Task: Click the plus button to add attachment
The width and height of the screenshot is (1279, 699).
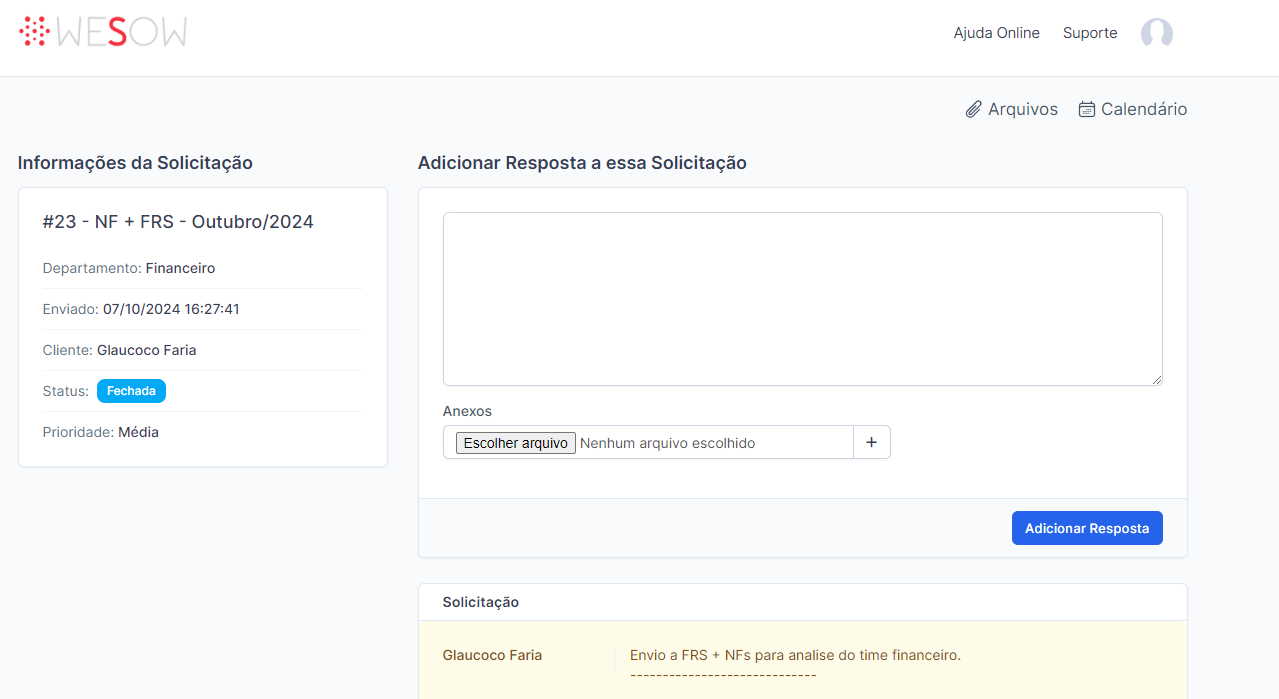Action: (x=871, y=442)
